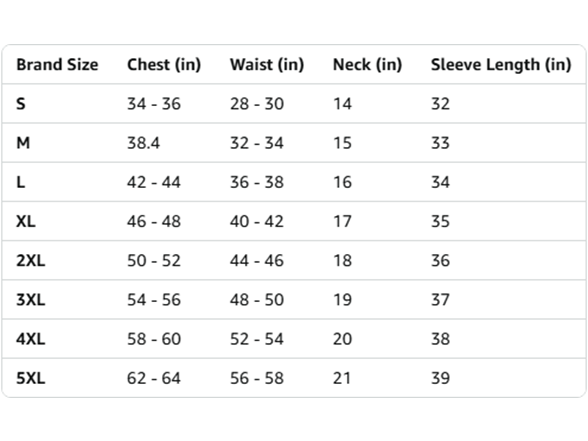The width and height of the screenshot is (588, 441).
Task: Click the 3XL size row label
Action: (x=31, y=300)
